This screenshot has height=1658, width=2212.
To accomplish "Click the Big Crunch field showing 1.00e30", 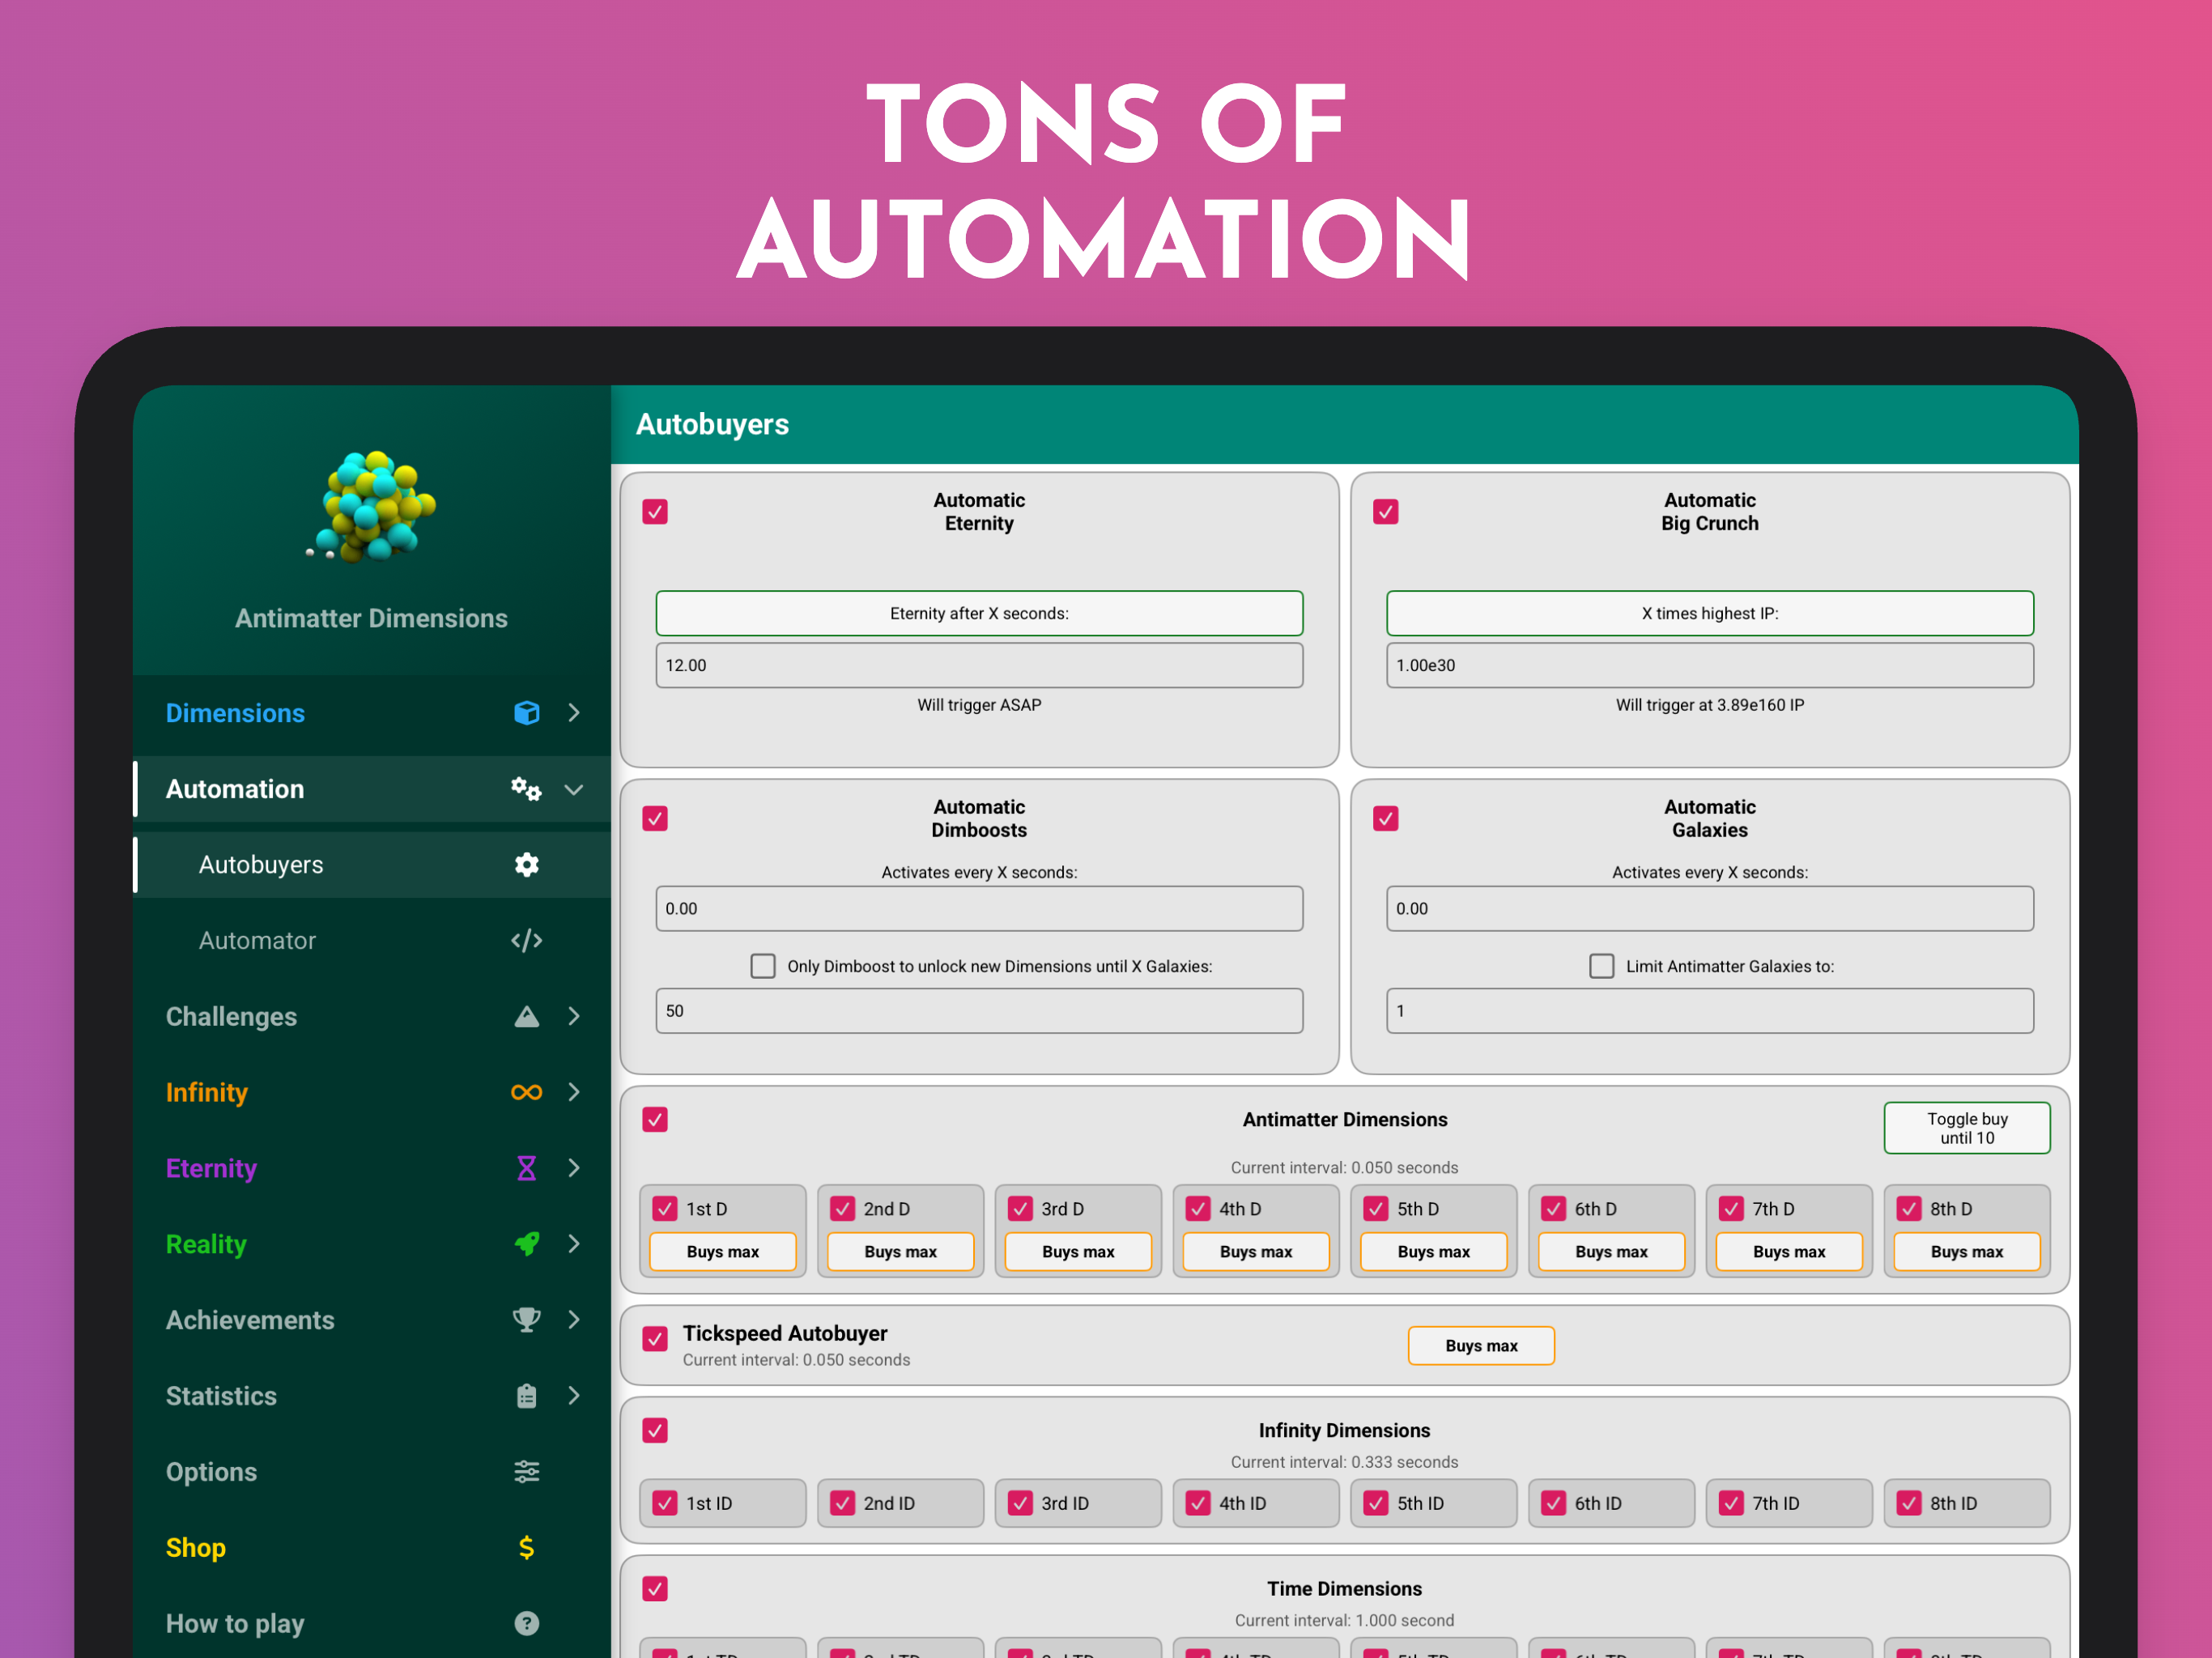I will [x=1710, y=665].
